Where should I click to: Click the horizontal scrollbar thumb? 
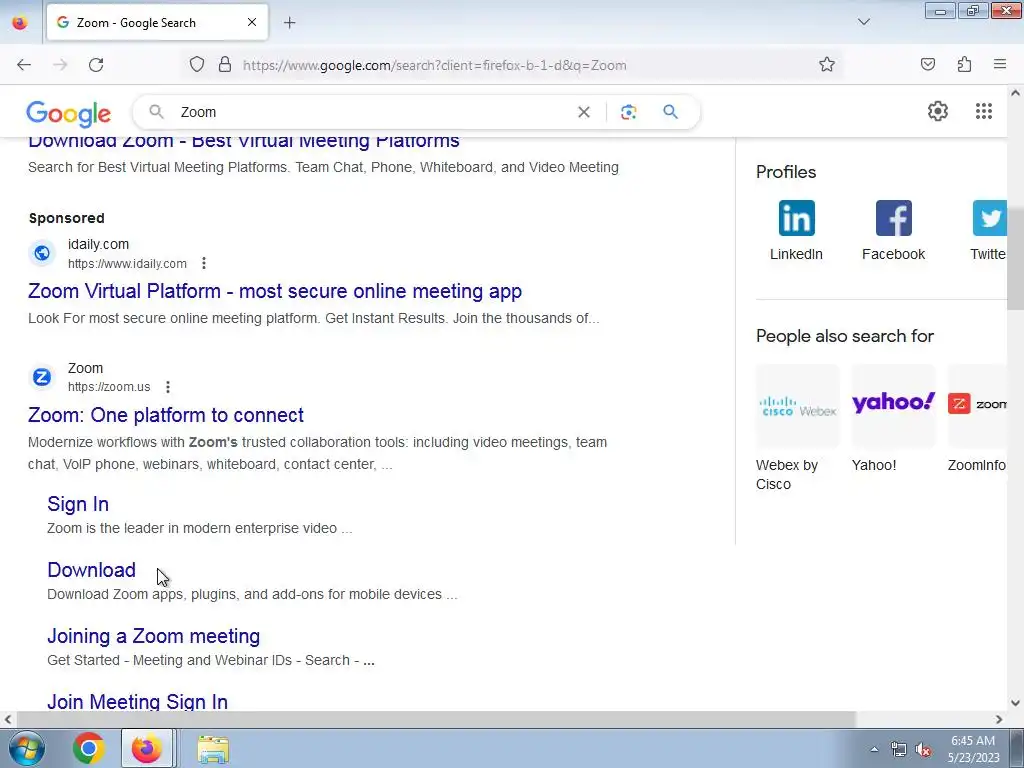(434, 719)
